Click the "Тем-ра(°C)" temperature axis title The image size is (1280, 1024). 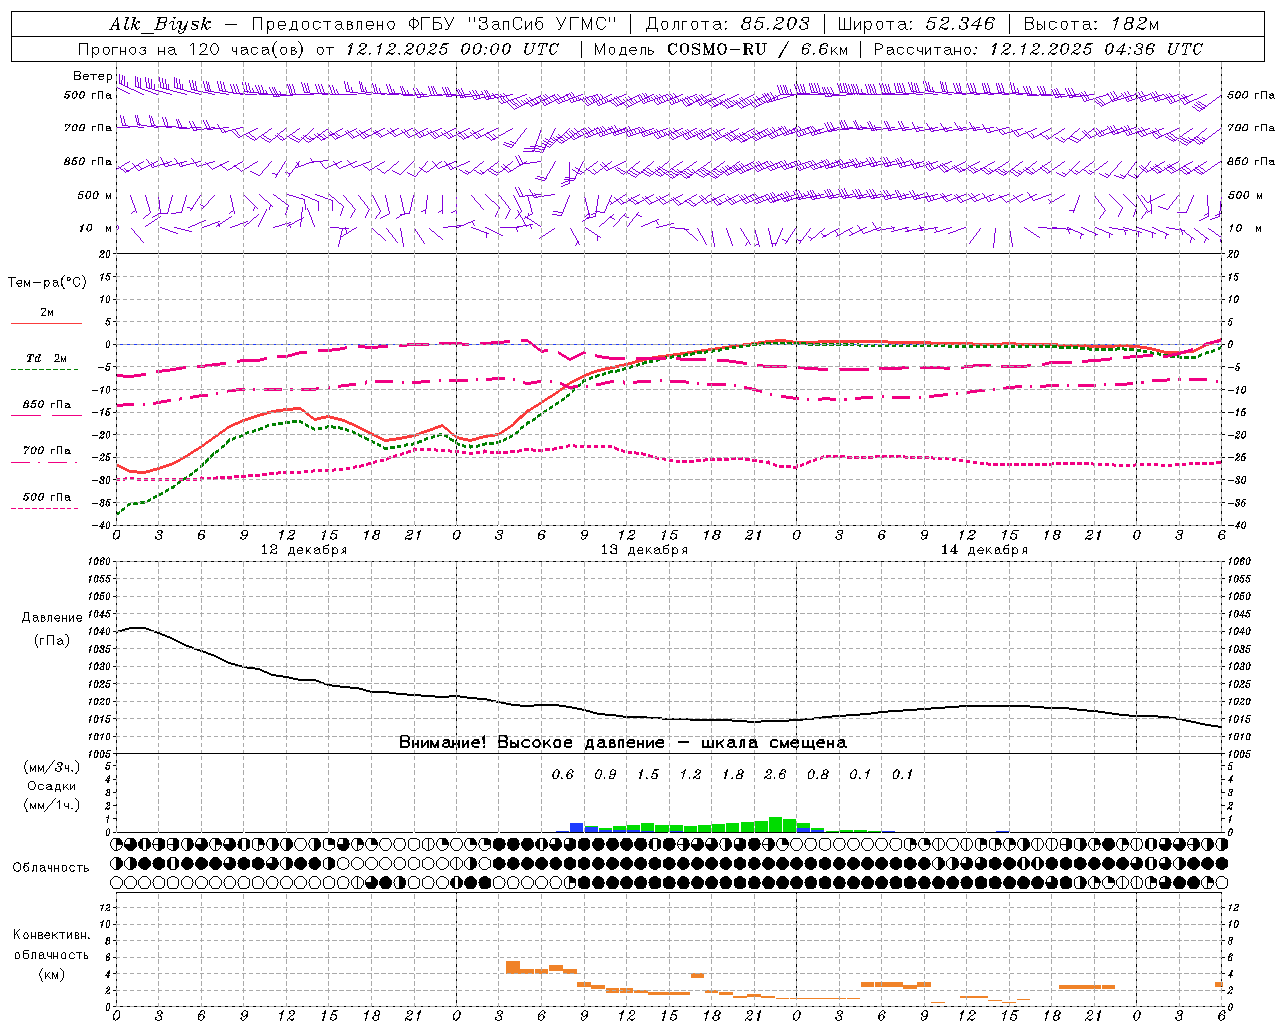point(47,283)
